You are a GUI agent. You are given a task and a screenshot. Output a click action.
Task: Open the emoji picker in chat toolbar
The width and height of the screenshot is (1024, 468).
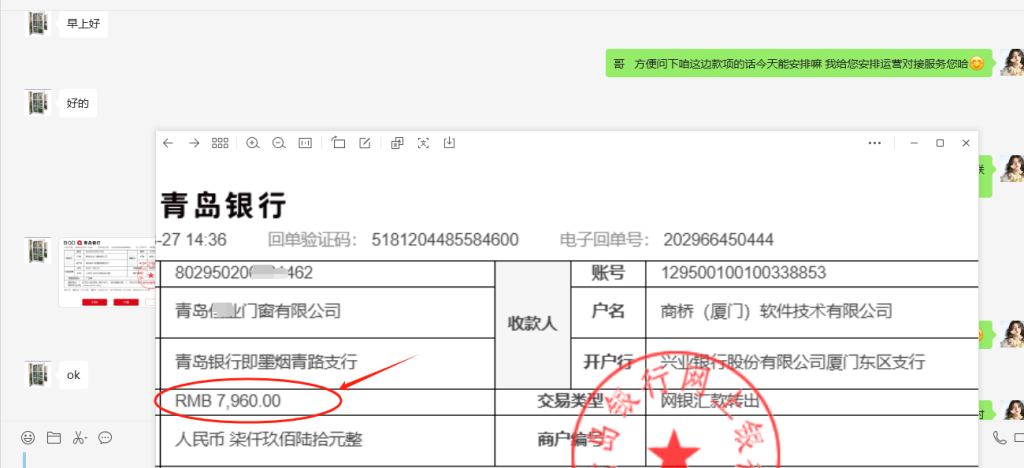28,437
